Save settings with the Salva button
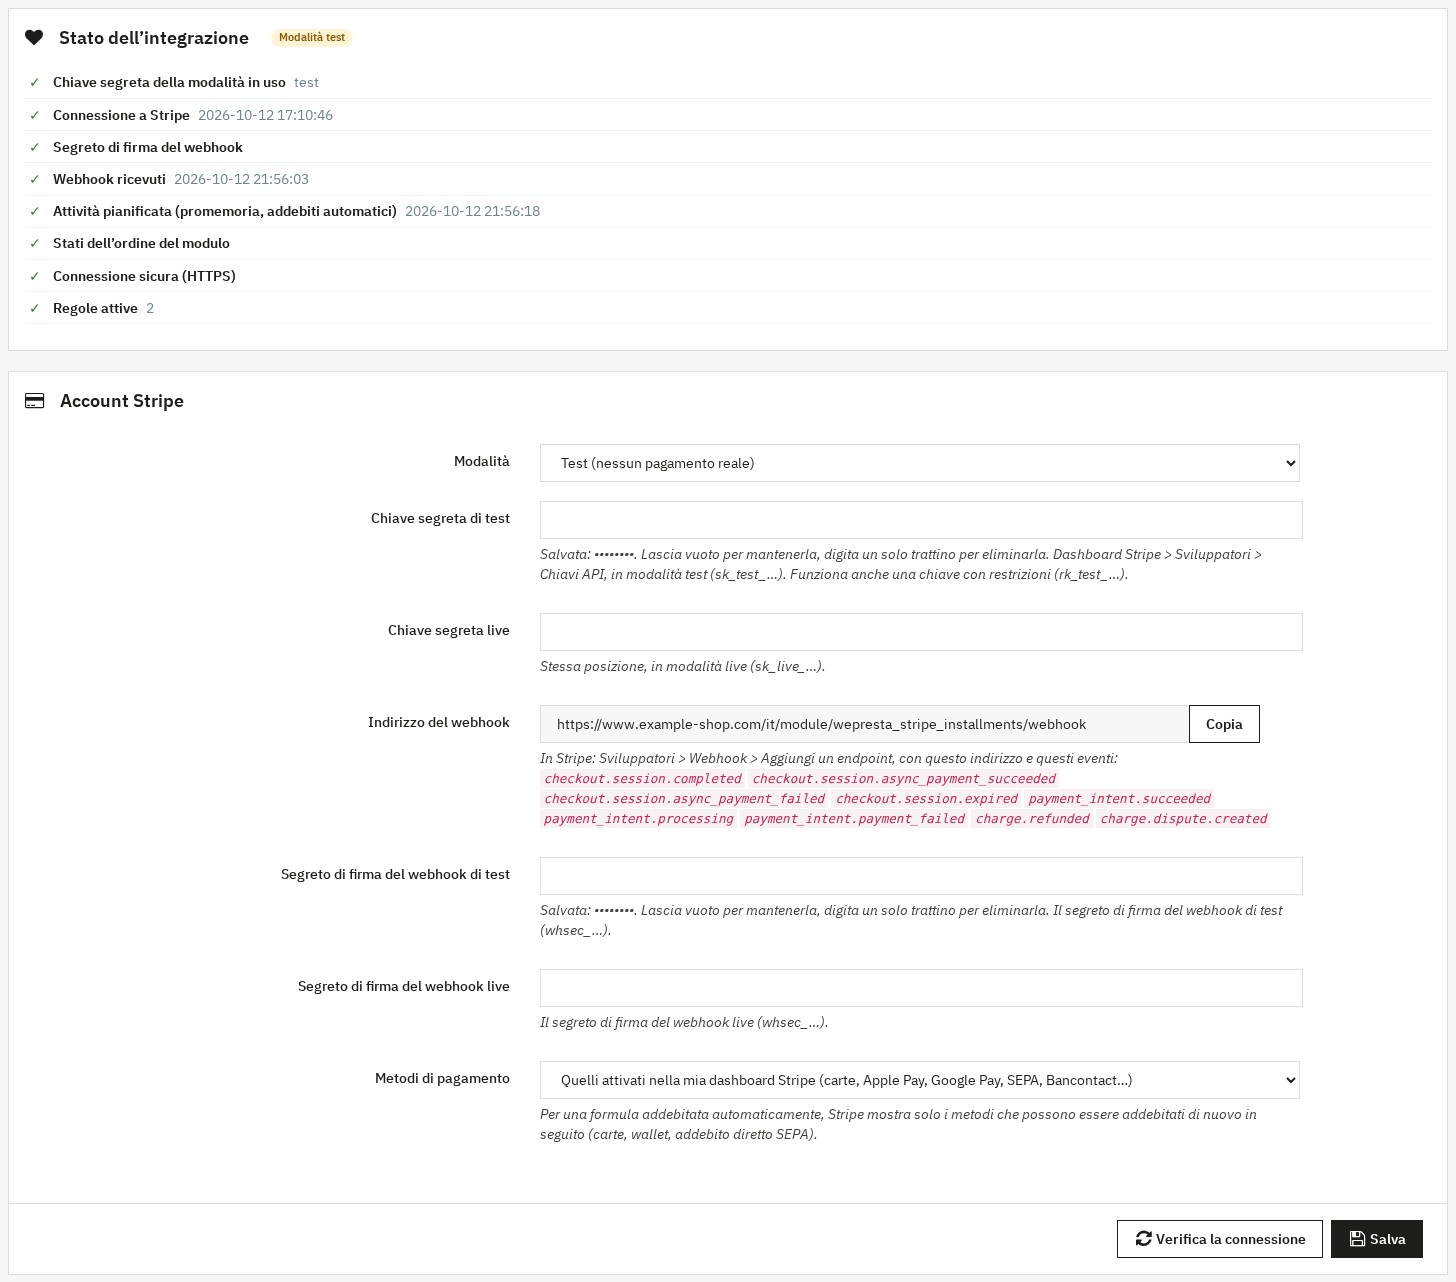1456x1282 pixels. tap(1377, 1239)
